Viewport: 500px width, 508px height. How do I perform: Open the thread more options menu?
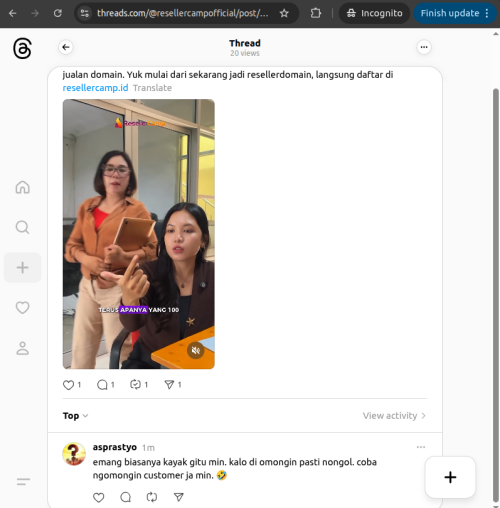click(424, 47)
